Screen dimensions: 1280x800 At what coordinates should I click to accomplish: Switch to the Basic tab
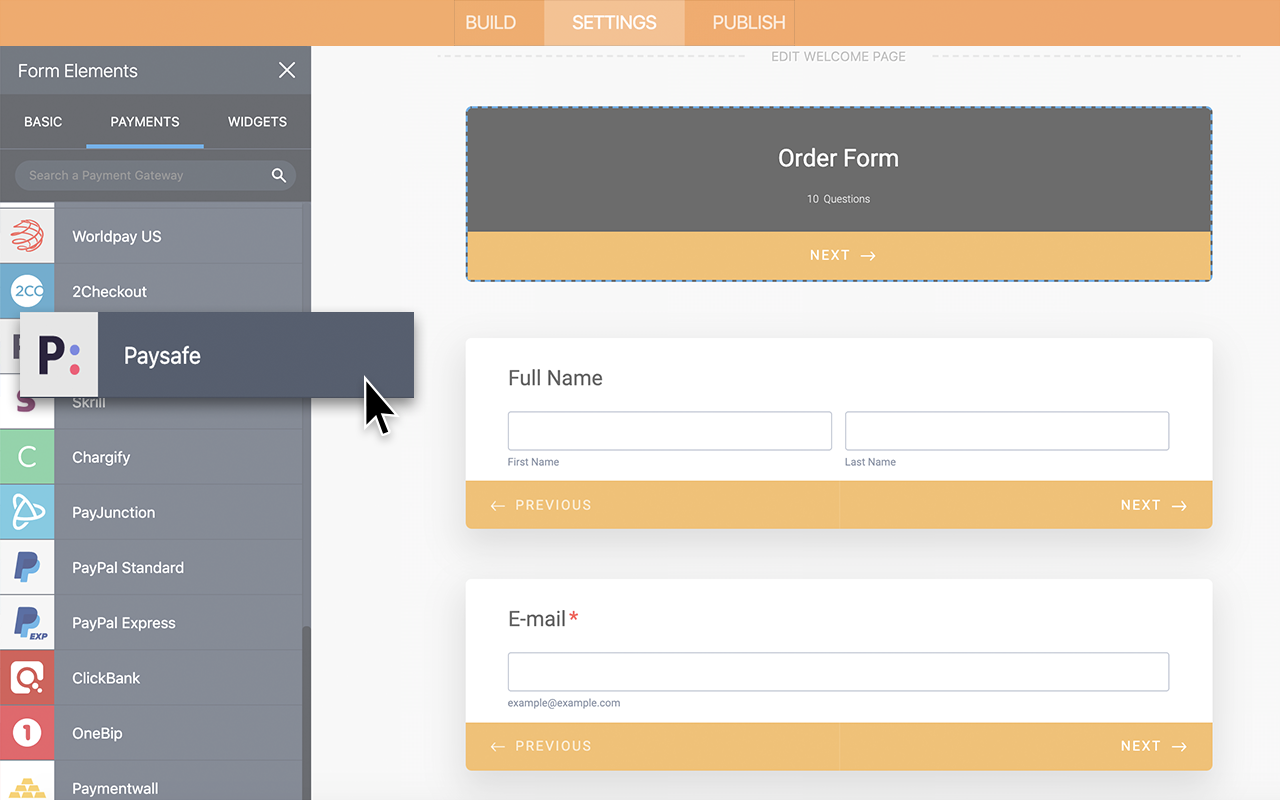(43, 122)
